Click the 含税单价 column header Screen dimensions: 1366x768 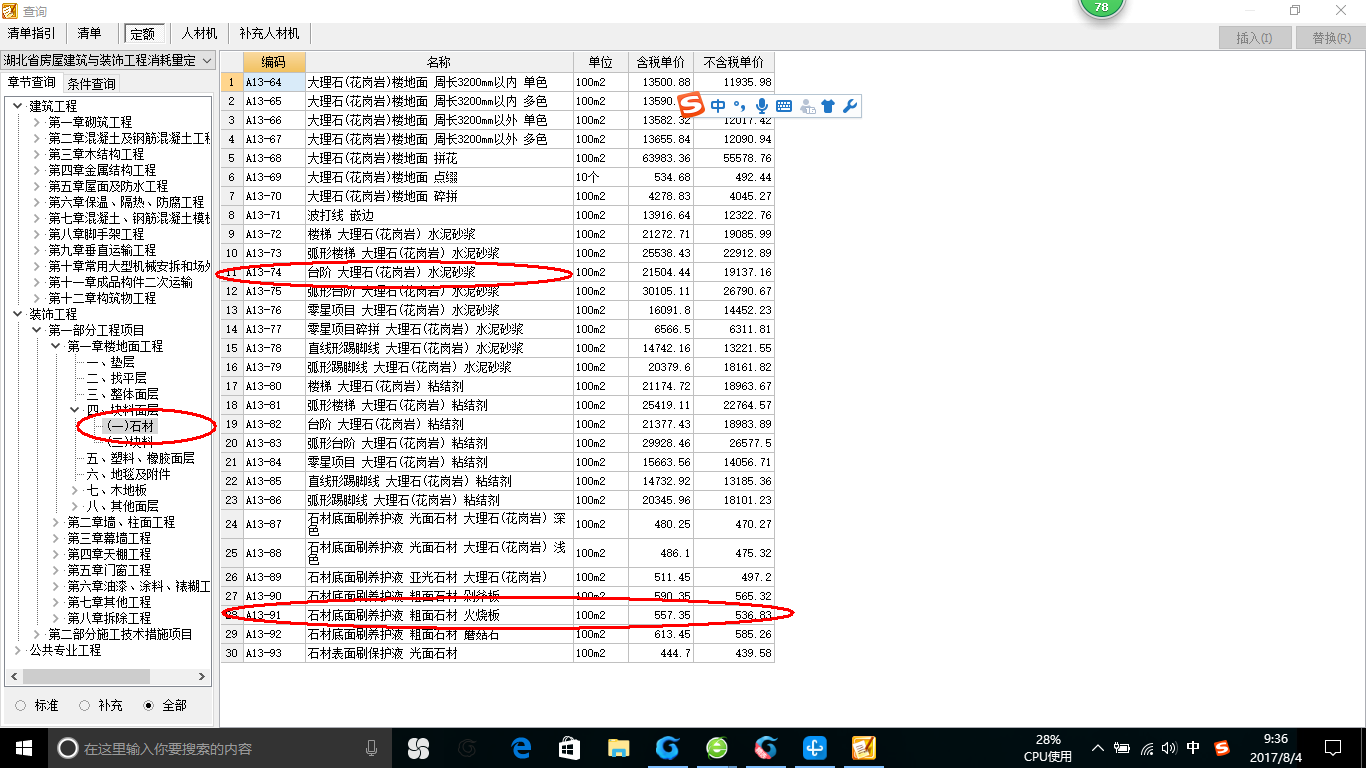pyautogui.click(x=661, y=62)
